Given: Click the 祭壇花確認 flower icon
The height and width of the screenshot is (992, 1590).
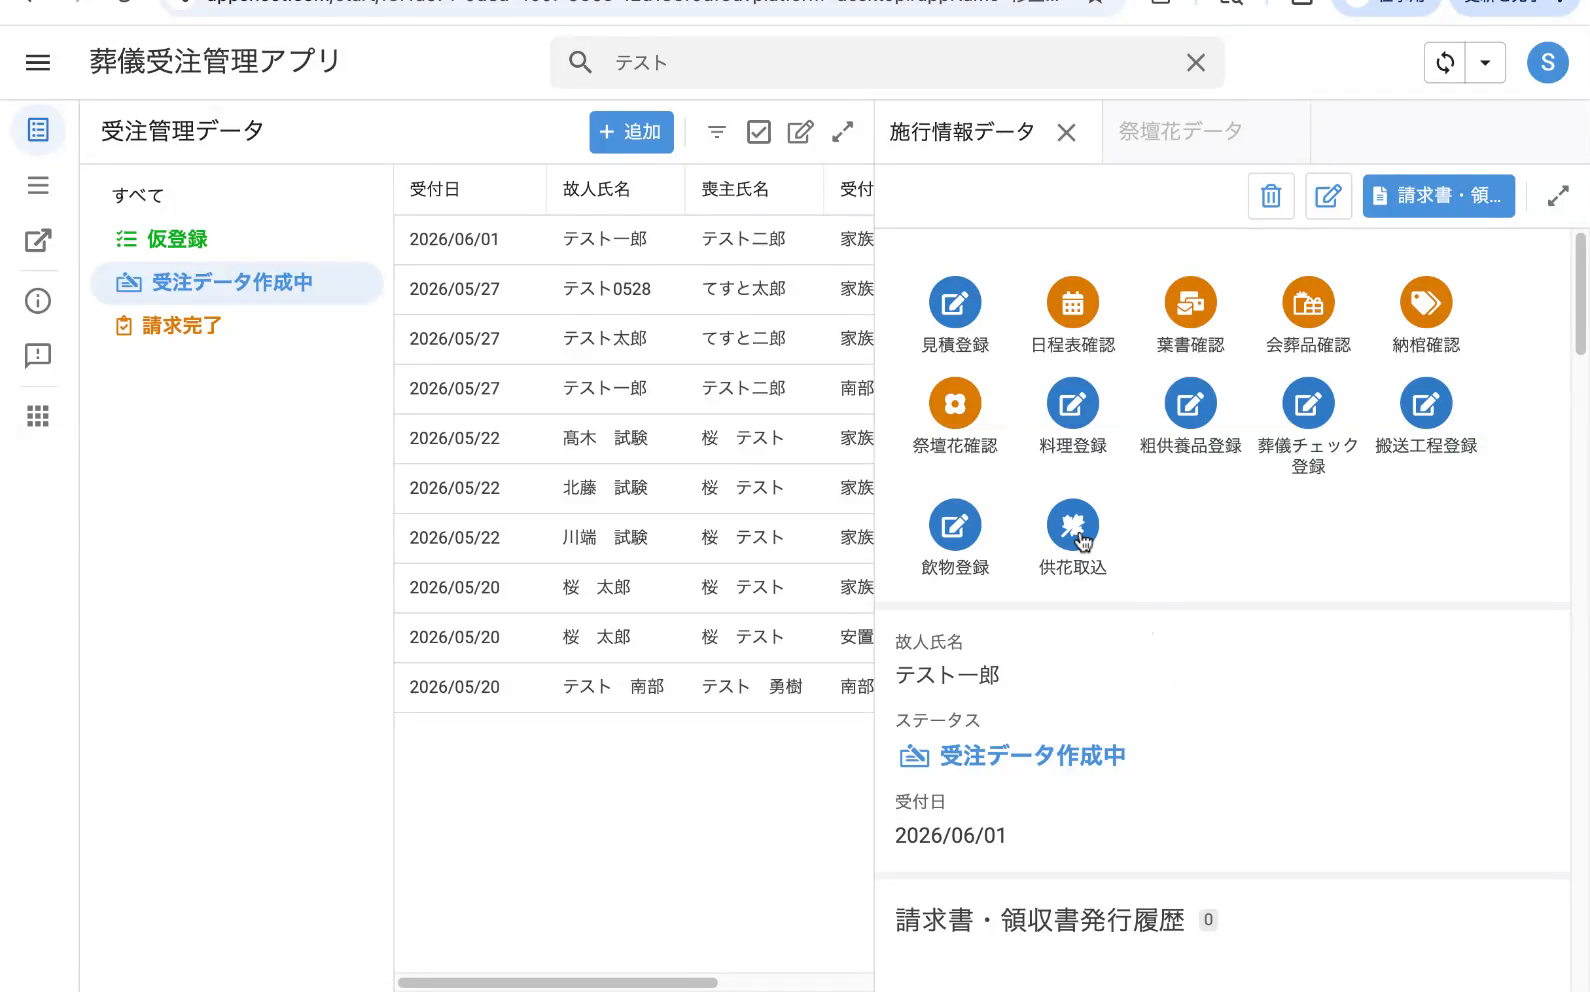Looking at the screenshot, I should (955, 403).
